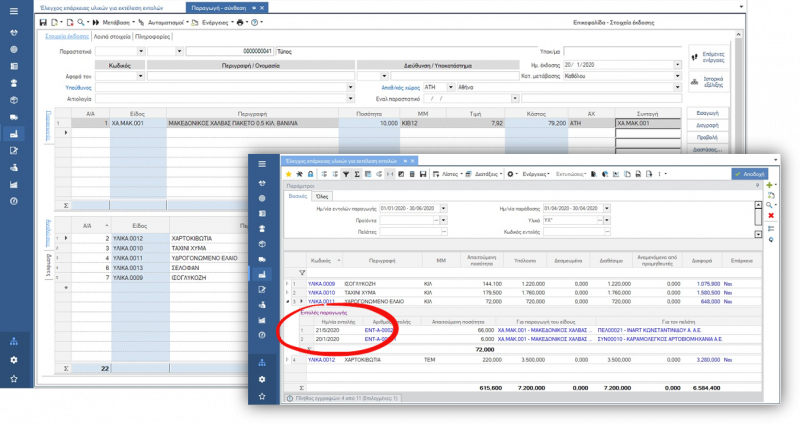
Task: Click the bar chart icon in back sidebar
Action: click(x=14, y=184)
